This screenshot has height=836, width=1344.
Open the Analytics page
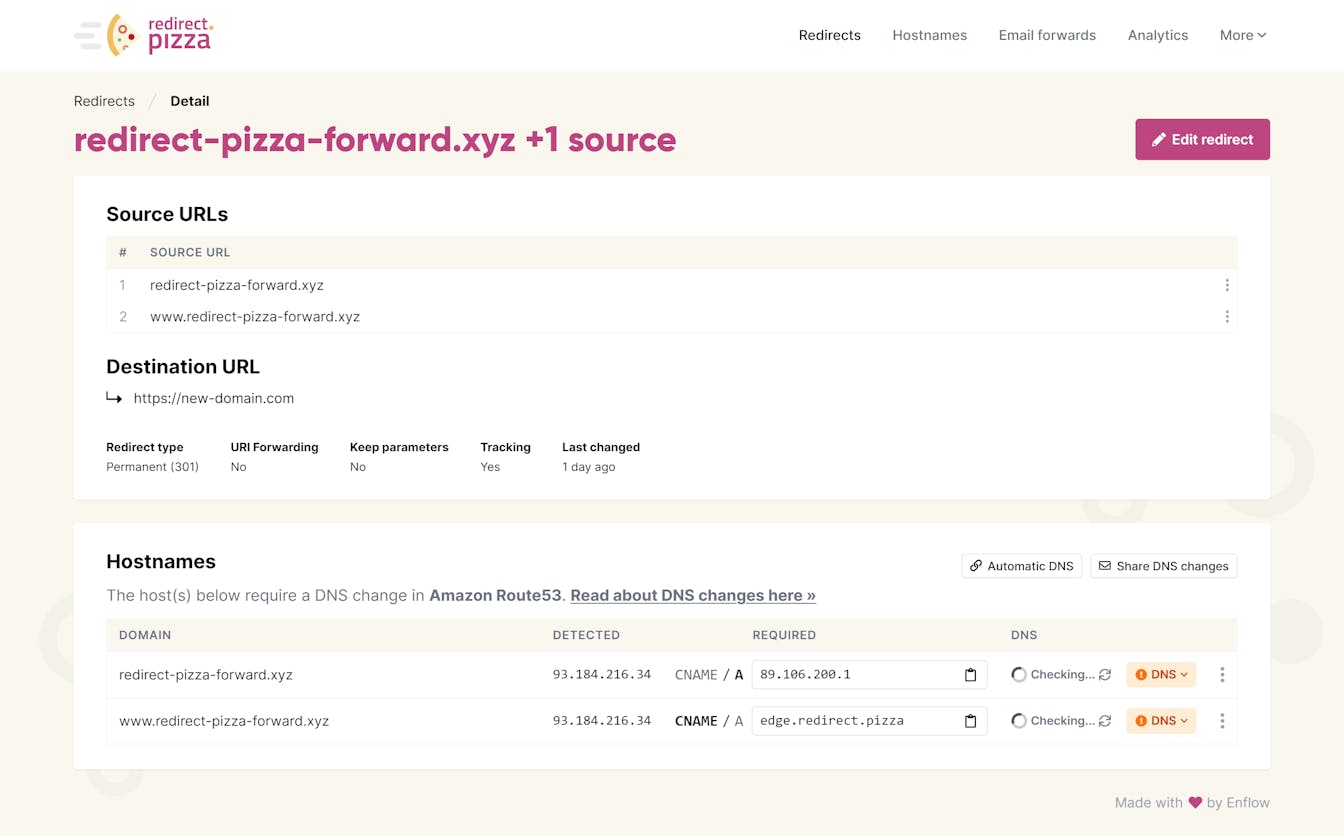click(1157, 35)
